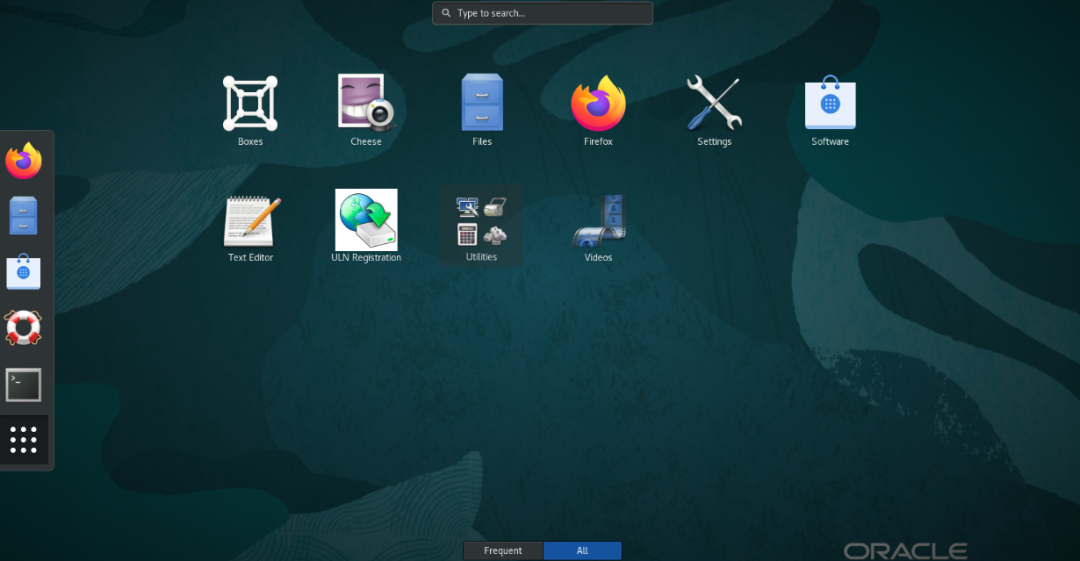Launch Cheese webcam app
The image size is (1080, 561).
tap(366, 103)
